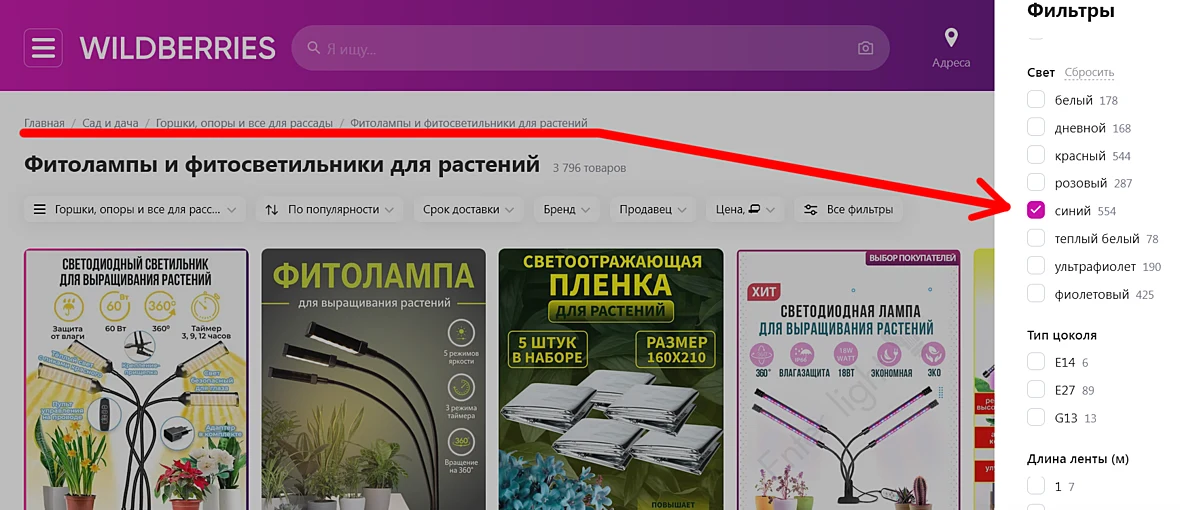Click the sort arrows icon by По популярности
Image resolution: width=1180 pixels, height=510 pixels.
tap(272, 210)
